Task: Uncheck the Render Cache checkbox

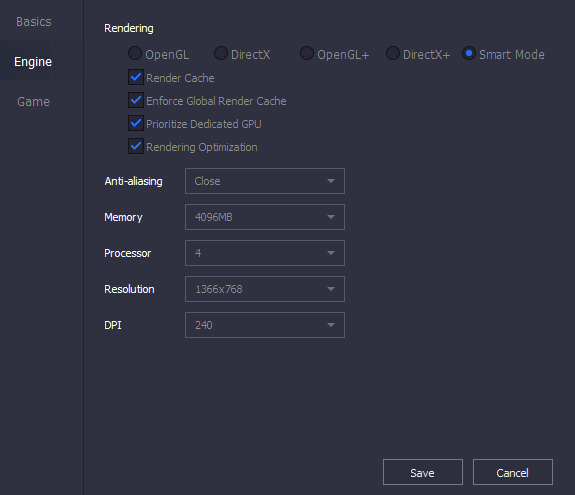Action: click(x=136, y=77)
